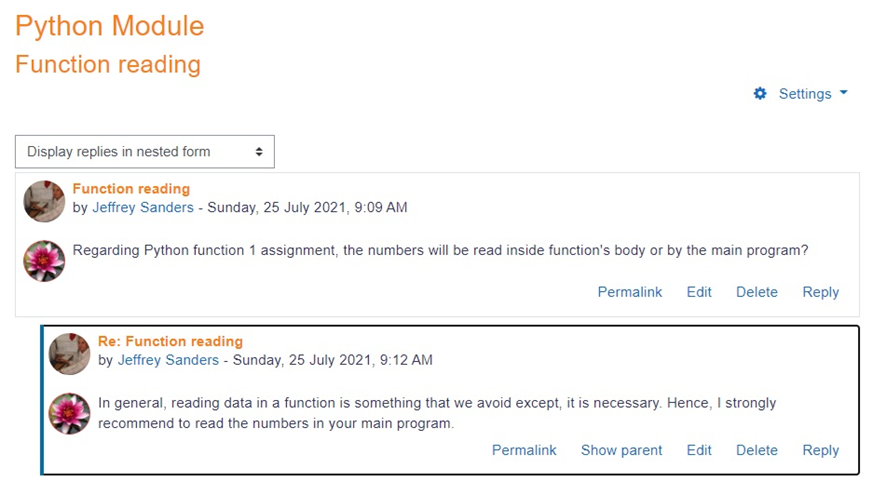Screen dimensions: 873x495
Task: Click the Settings gear icon
Action: point(760,93)
